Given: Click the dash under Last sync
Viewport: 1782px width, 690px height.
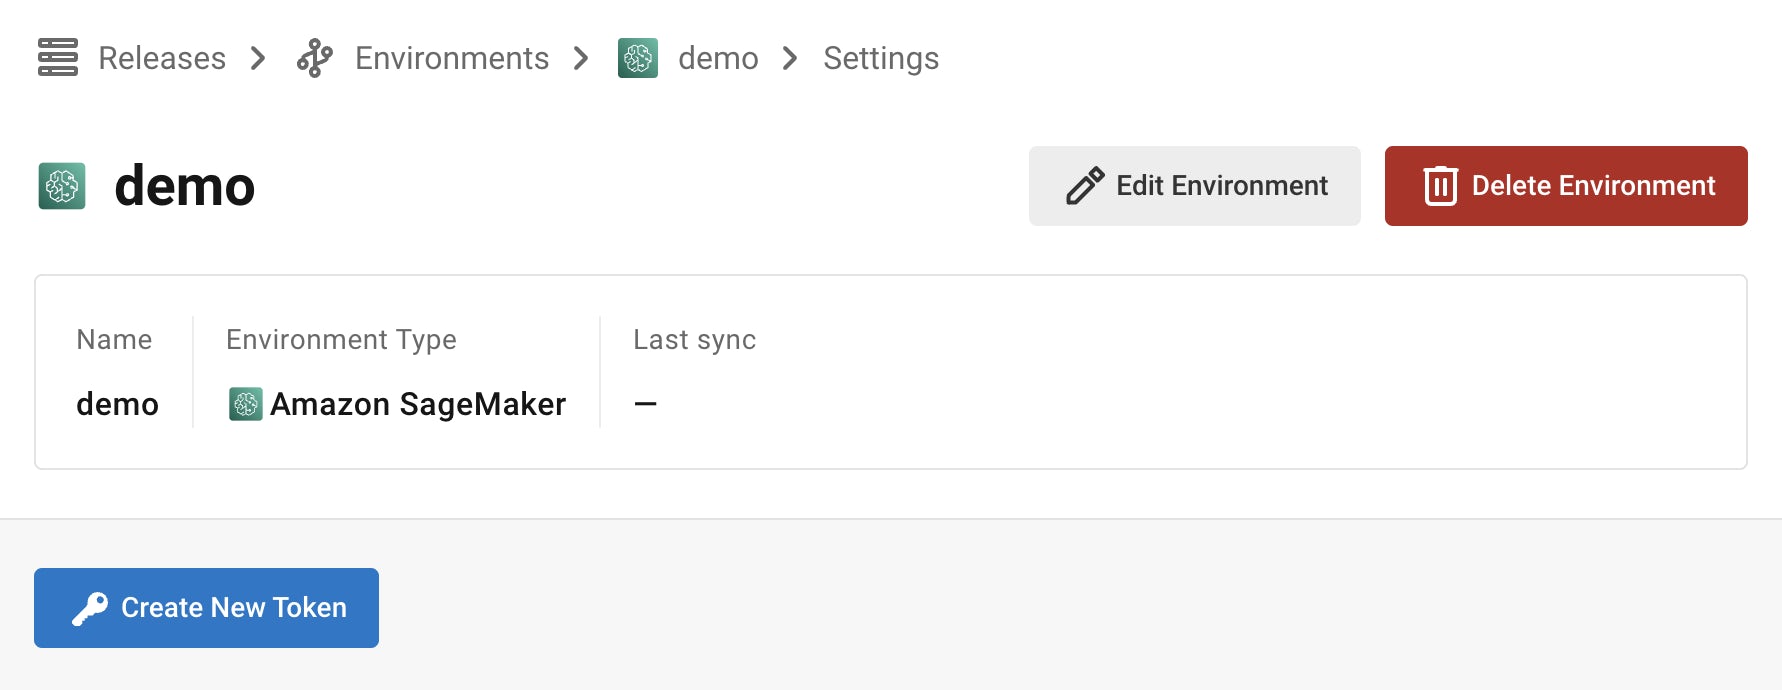Looking at the screenshot, I should tap(645, 404).
